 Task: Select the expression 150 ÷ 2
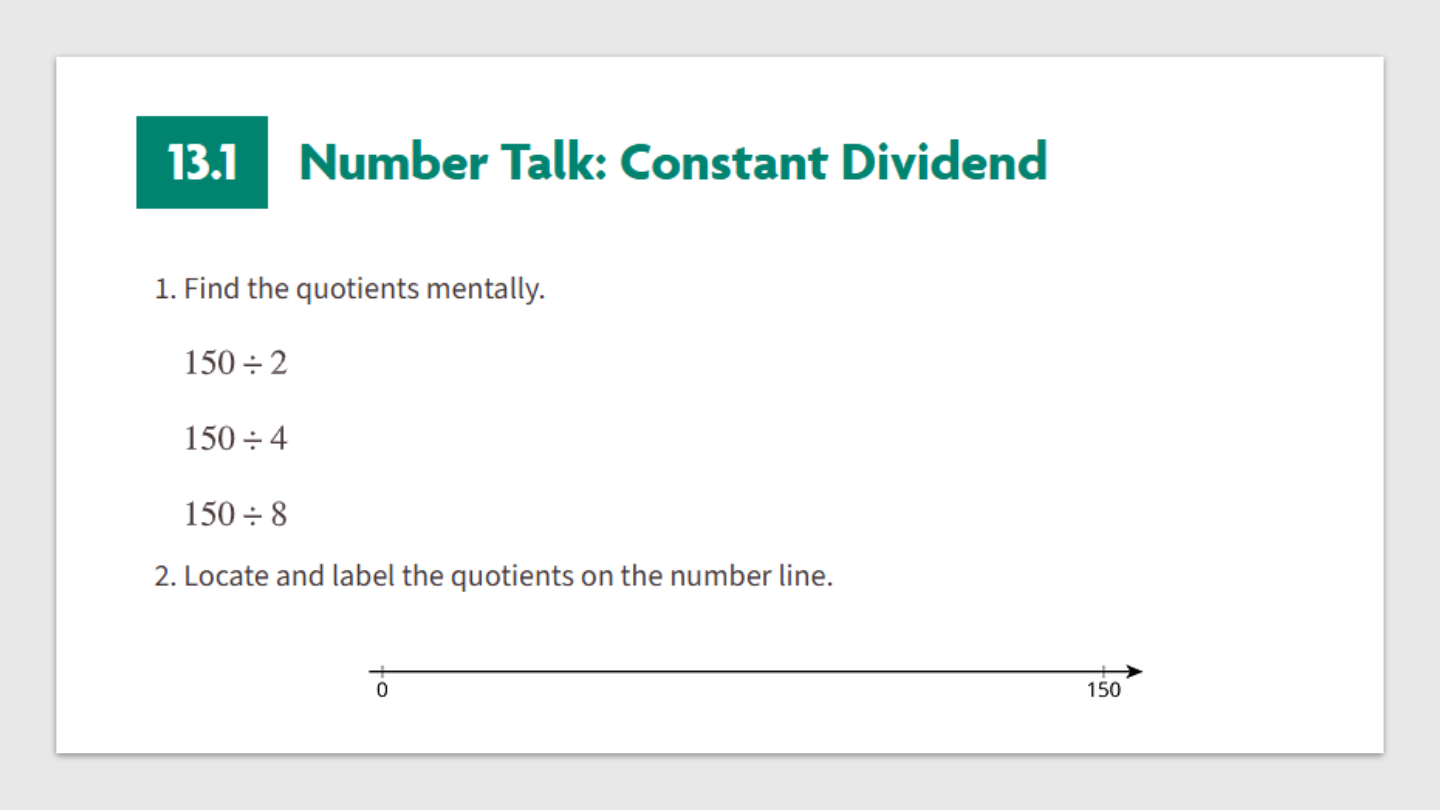[235, 362]
